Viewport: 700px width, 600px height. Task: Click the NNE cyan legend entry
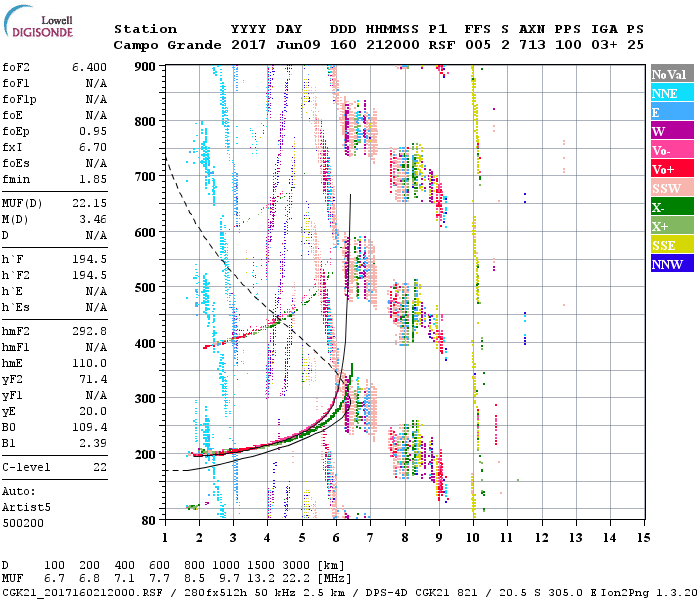(x=670, y=93)
